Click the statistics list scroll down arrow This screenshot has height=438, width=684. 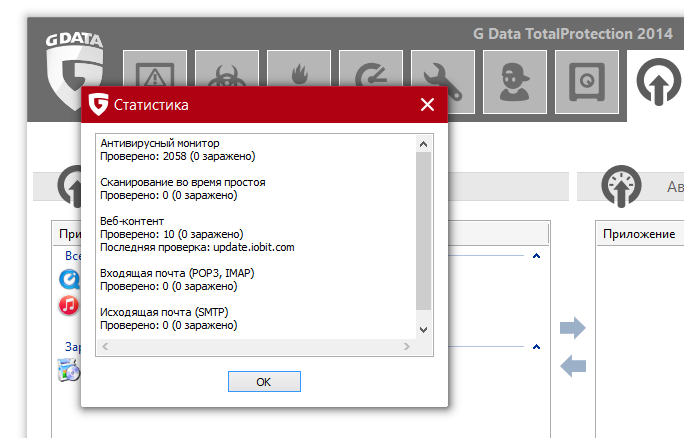click(423, 330)
